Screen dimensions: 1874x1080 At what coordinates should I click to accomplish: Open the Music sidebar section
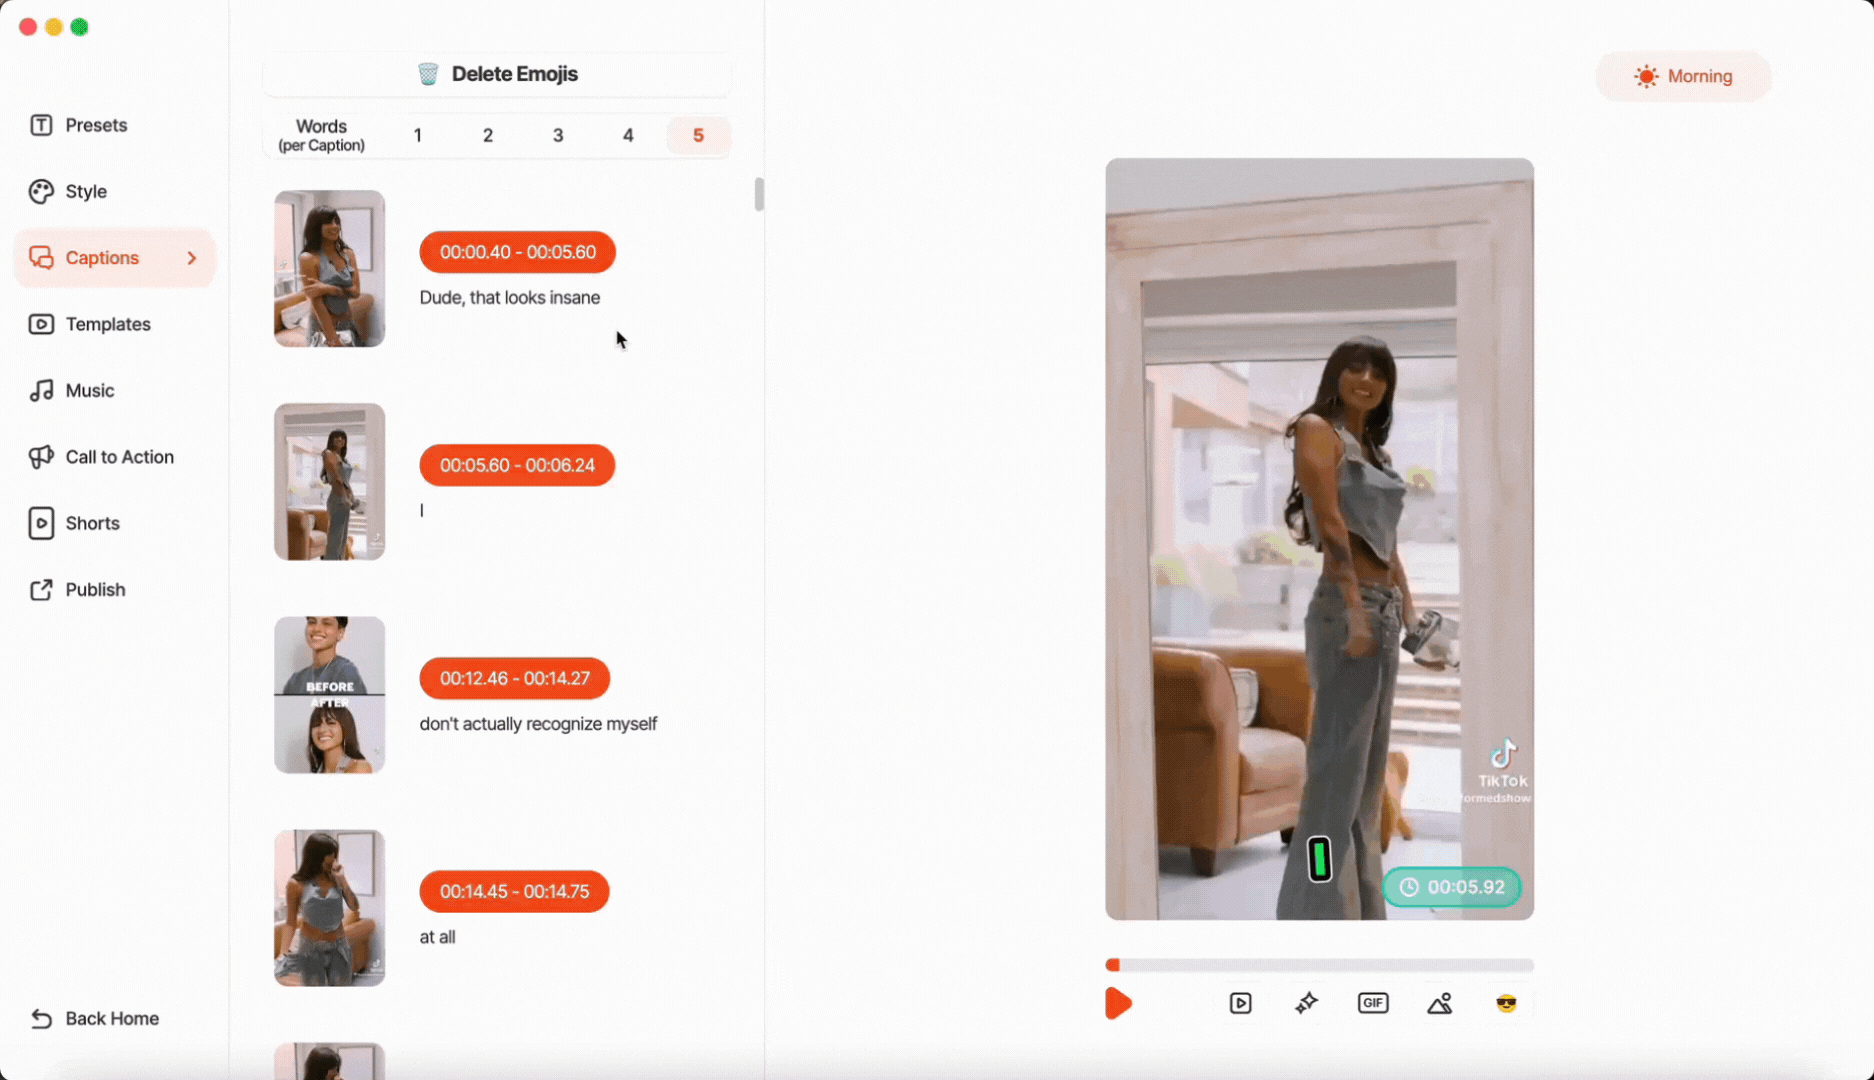coord(89,390)
